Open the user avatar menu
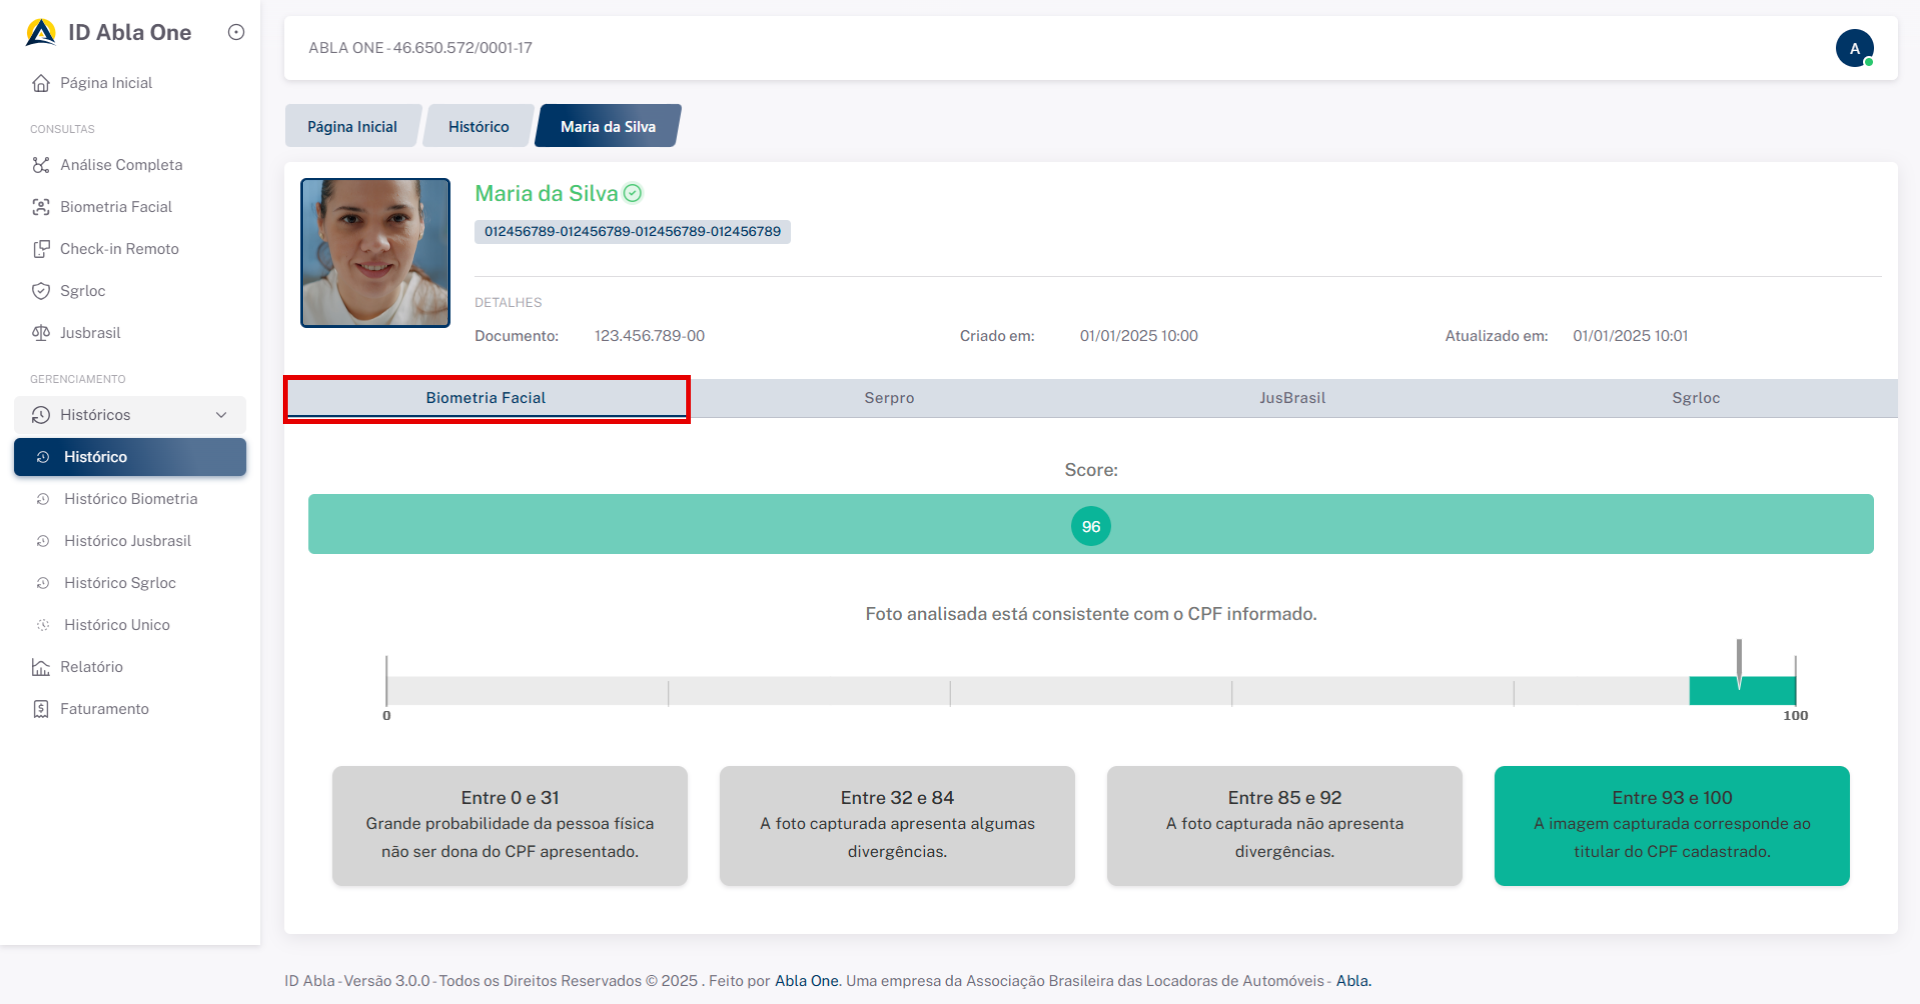The height and width of the screenshot is (1004, 1920). pos(1854,48)
